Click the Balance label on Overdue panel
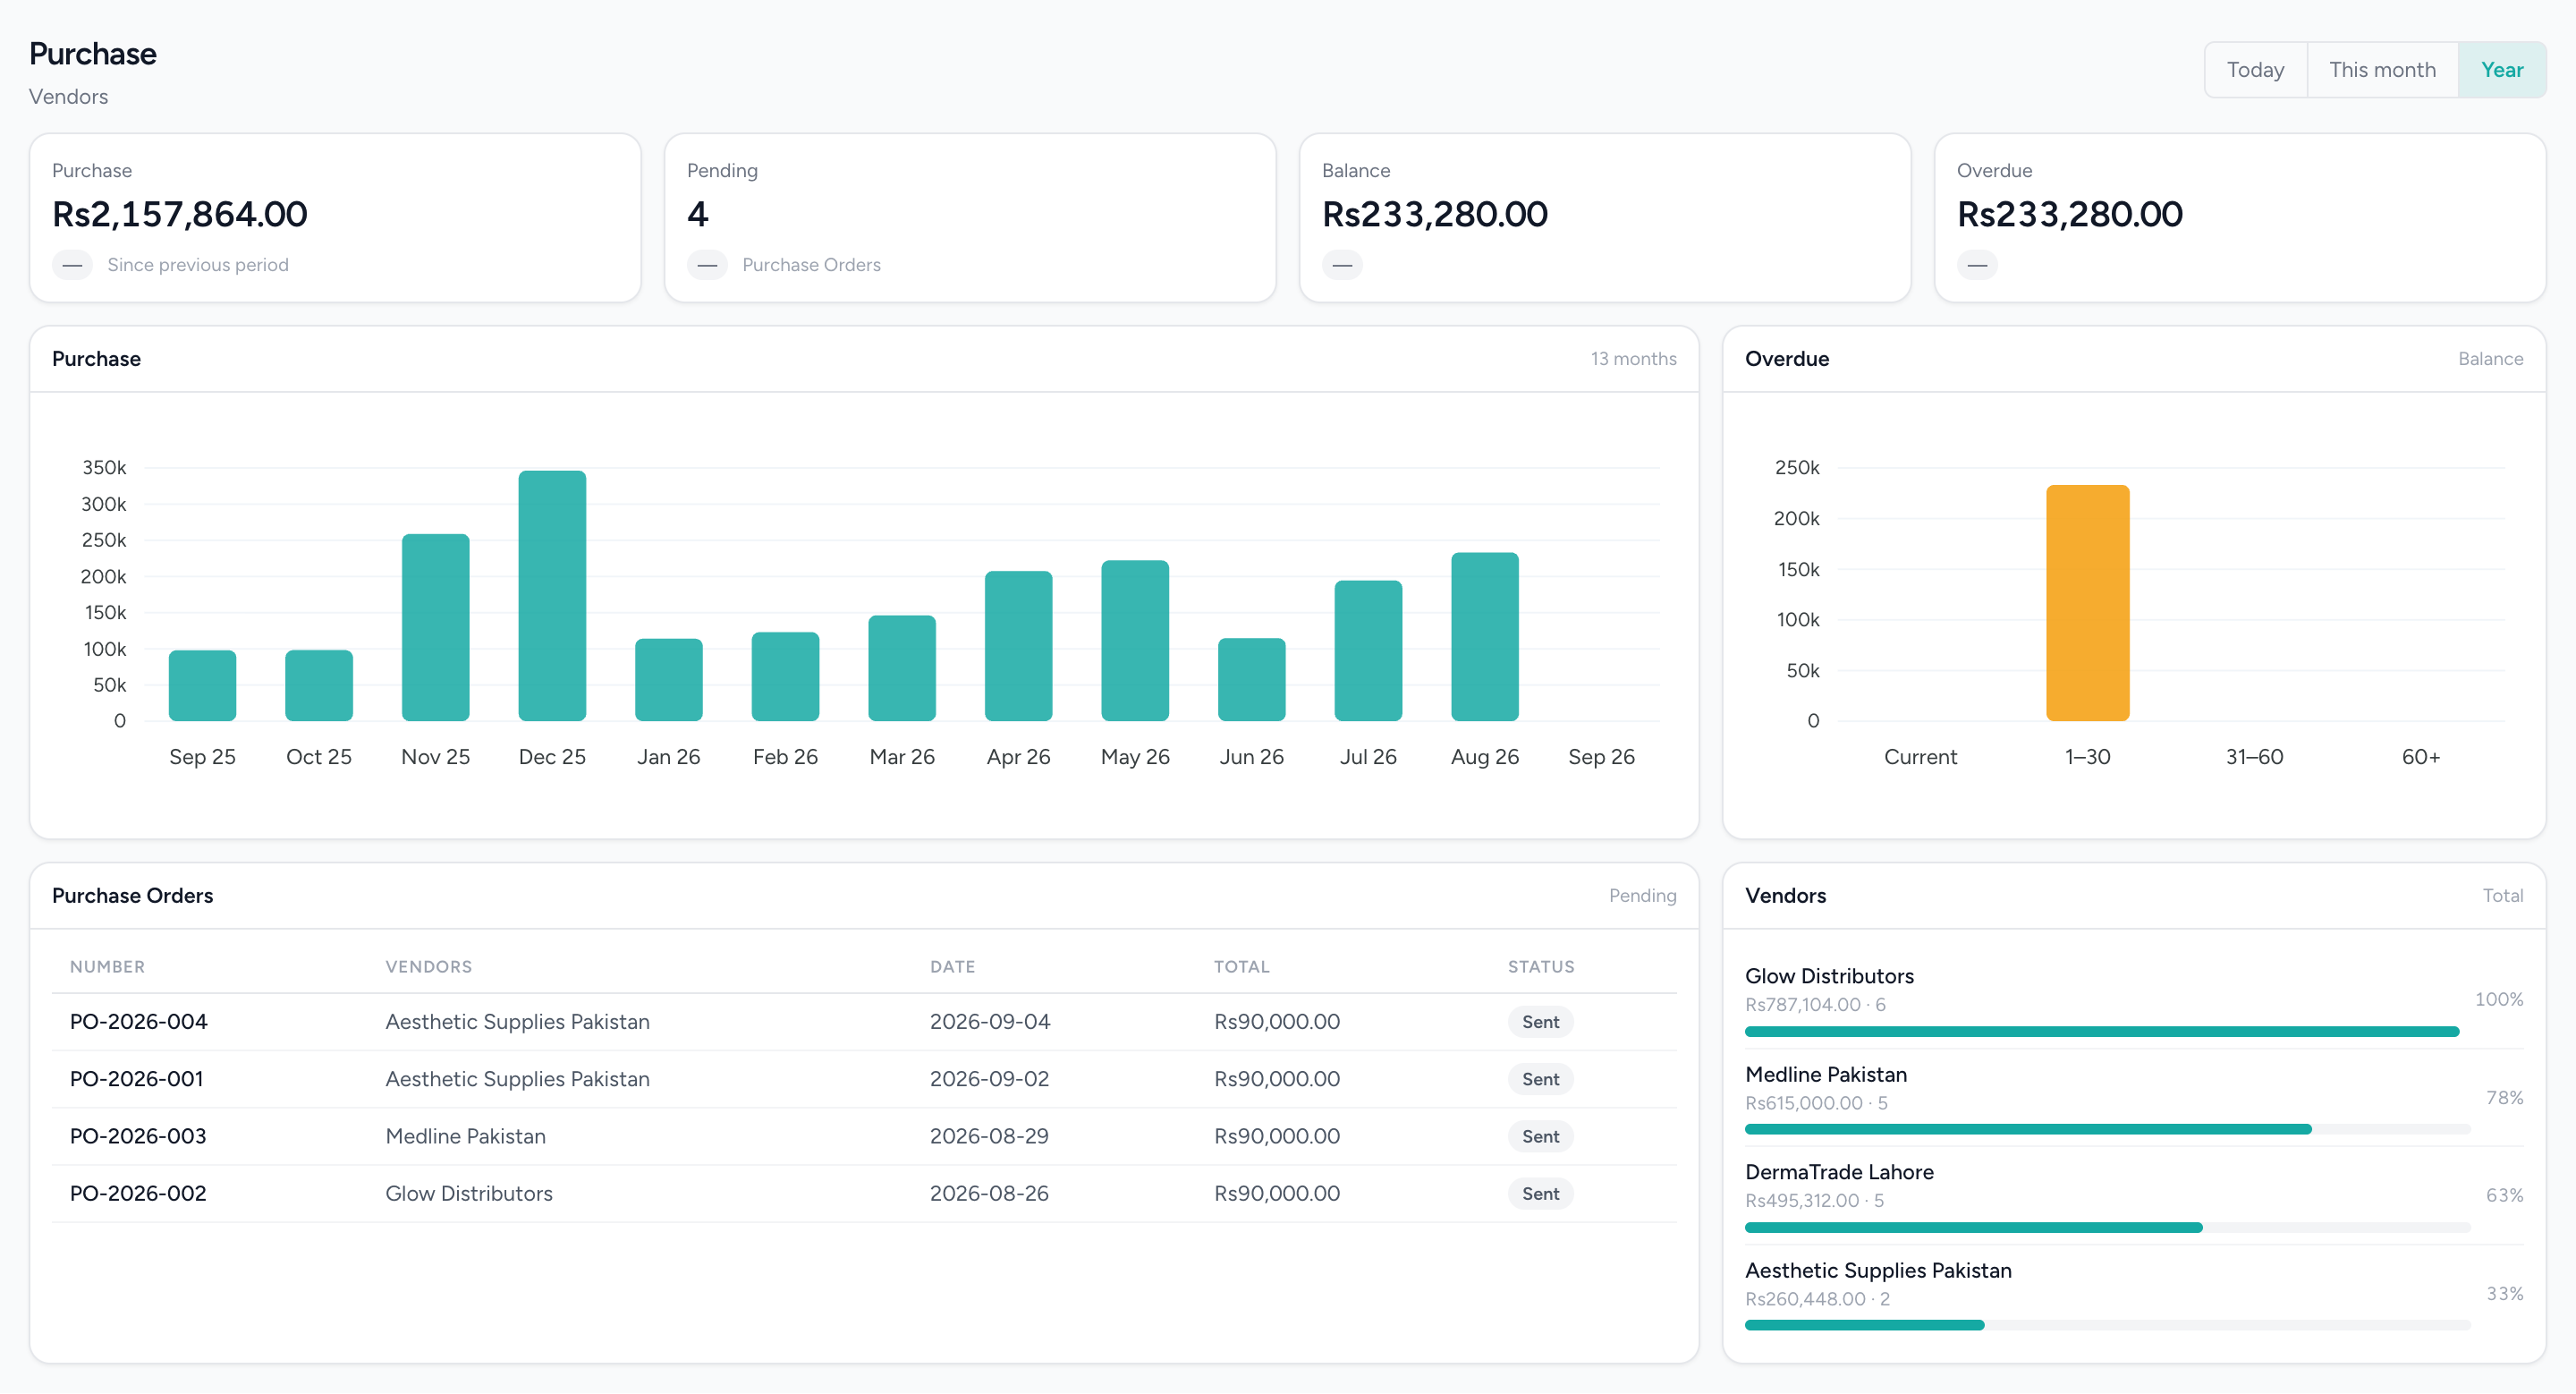Screen dimensions: 2576x1394 coord(2490,359)
